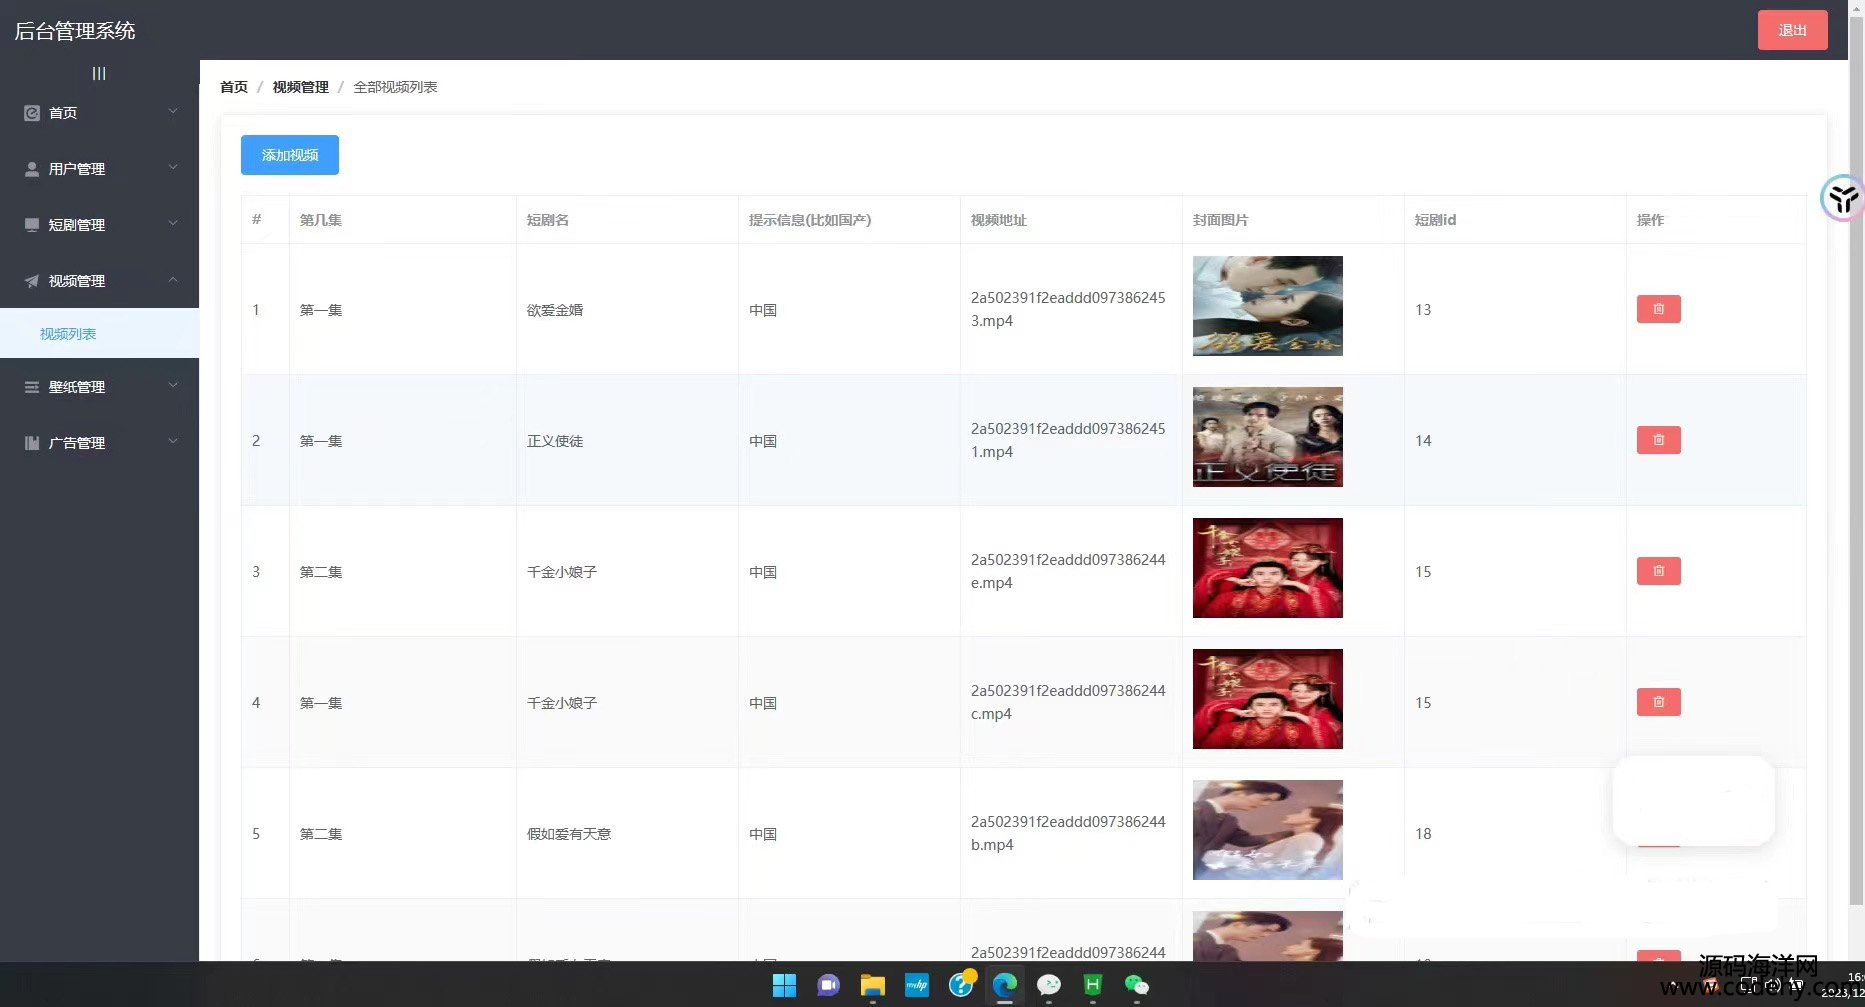Viewport: 1865px width, 1007px height.
Task: Click 千金小娘子 in the 第二集 row
Action: pos(562,572)
